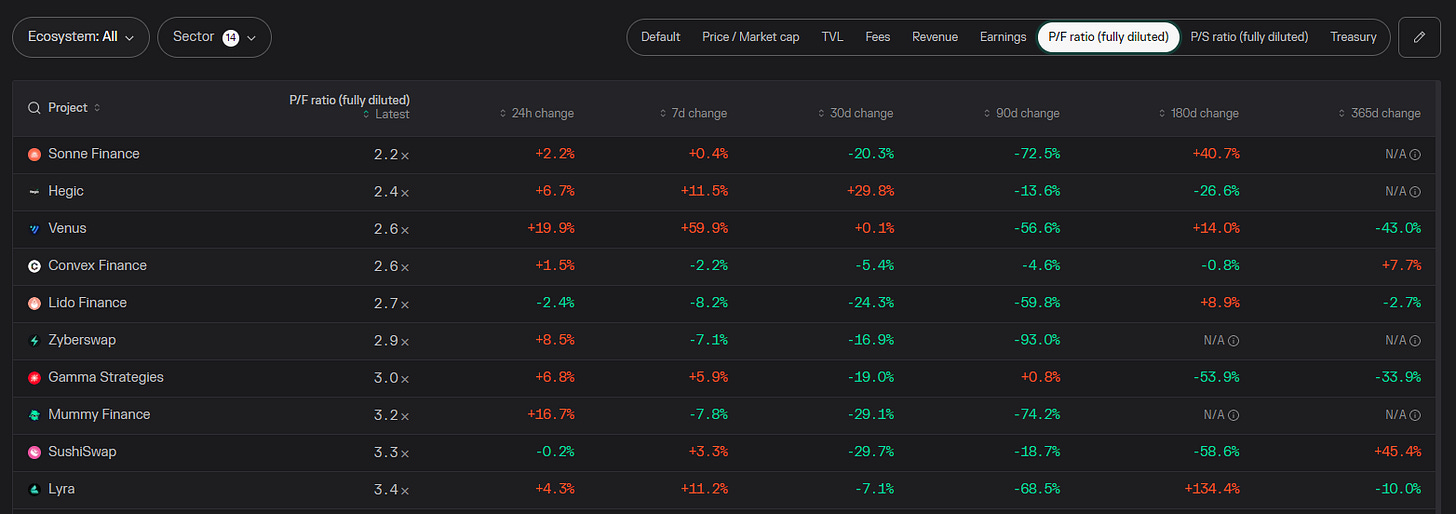Click the Hegic project logo
The width and height of the screenshot is (1456, 514).
point(34,191)
